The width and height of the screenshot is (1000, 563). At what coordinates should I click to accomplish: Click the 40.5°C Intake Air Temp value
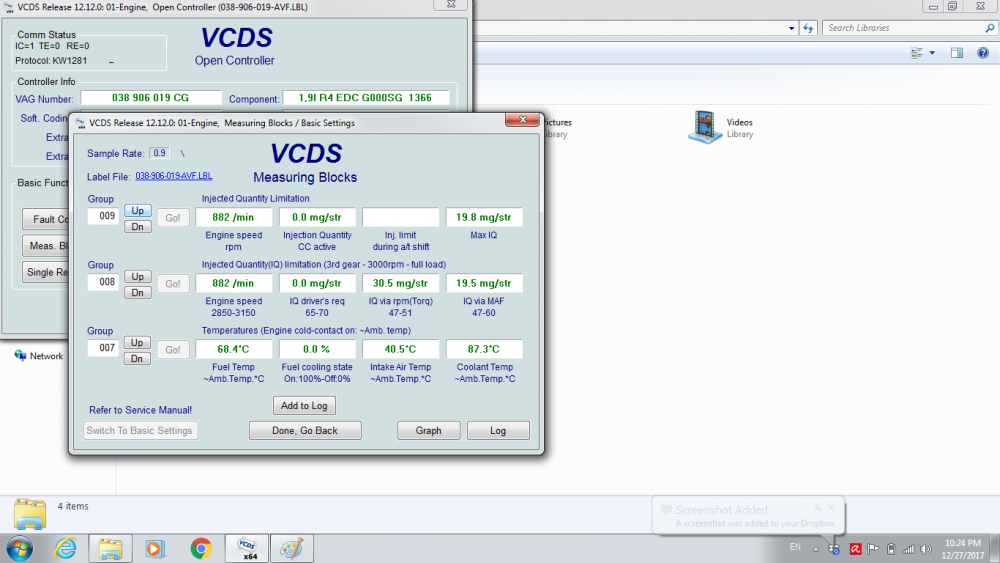coord(401,349)
